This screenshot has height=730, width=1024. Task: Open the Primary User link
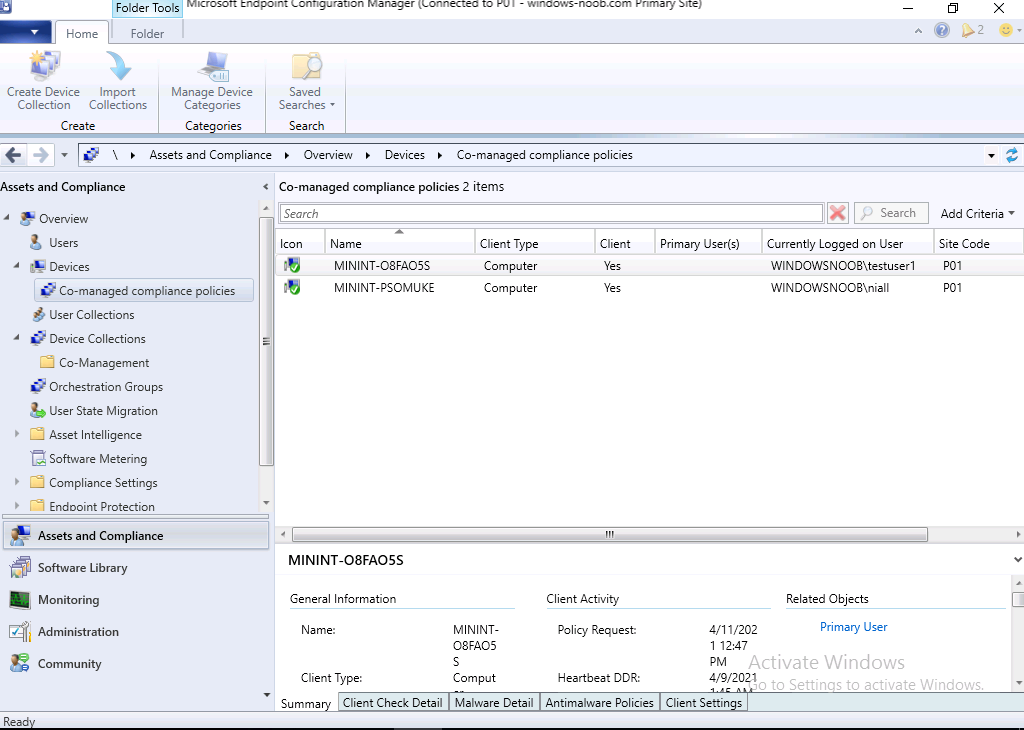(x=854, y=627)
